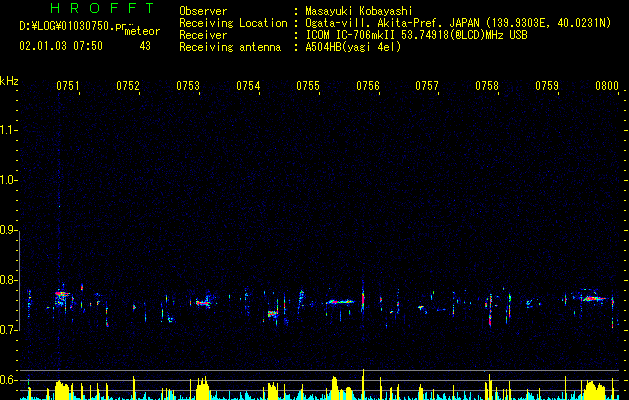629x400 pixels.
Task: Click the date stamp 02.01.03 07:50
Action: pyautogui.click(x=61, y=46)
